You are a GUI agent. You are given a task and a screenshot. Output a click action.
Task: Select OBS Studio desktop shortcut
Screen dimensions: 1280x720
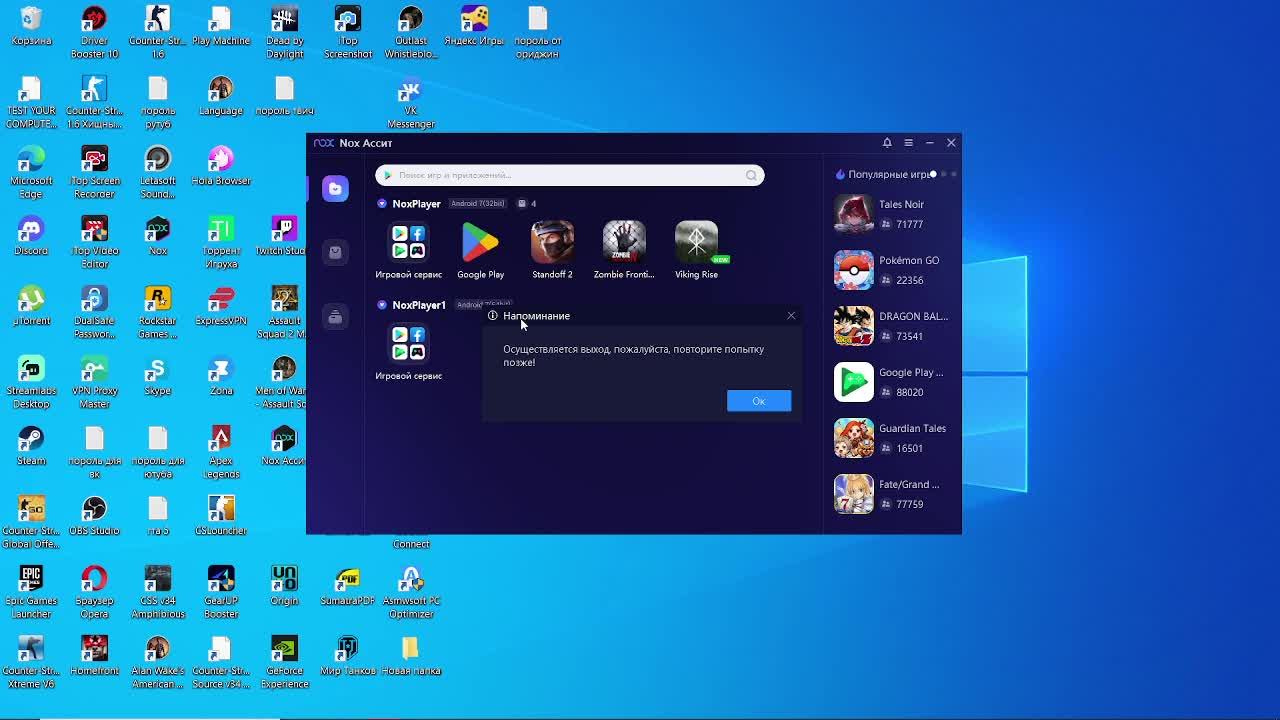[94, 517]
